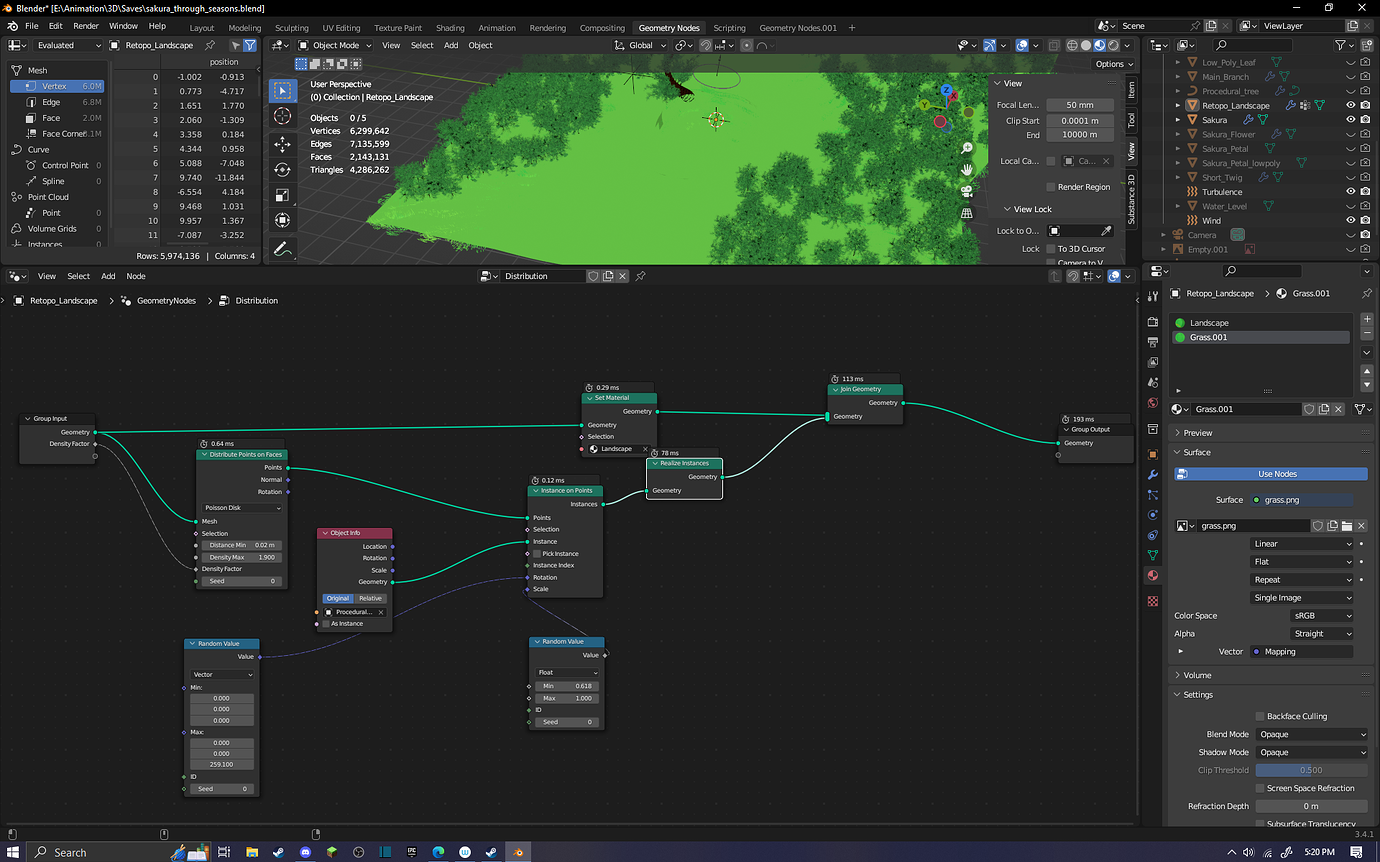Screen dimensions: 1380x862
Task: Open the checkered Texture properties tab
Action: point(1153,601)
